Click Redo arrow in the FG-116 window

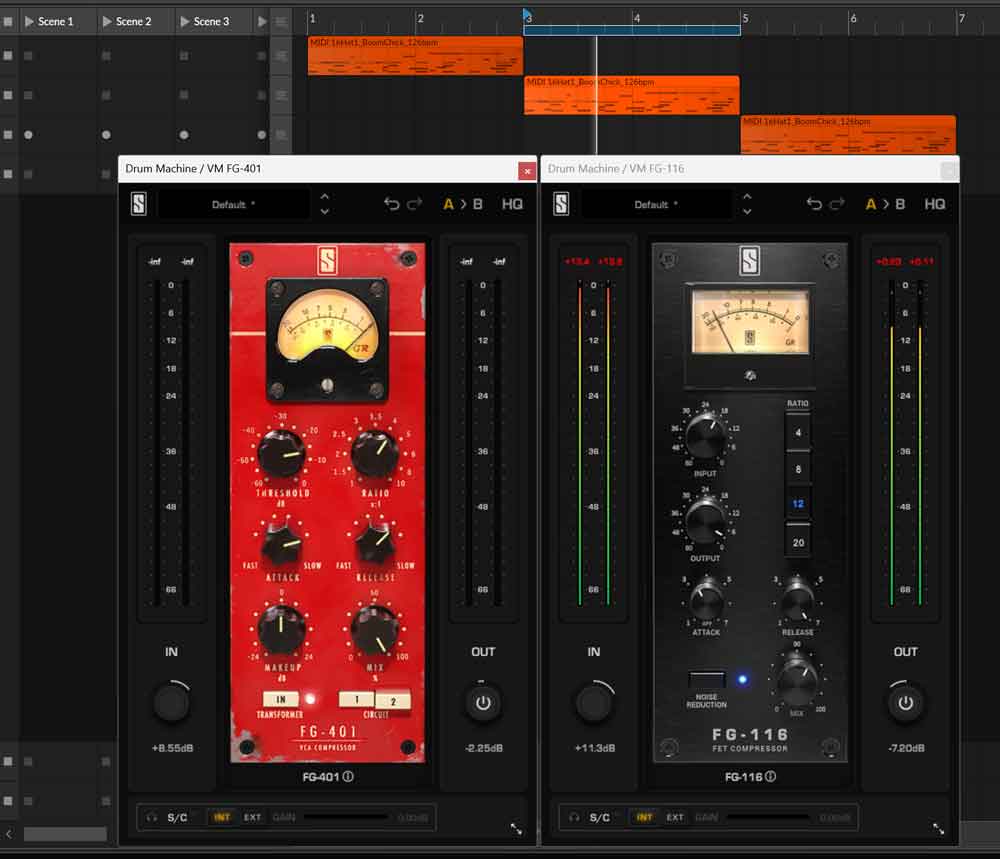tap(837, 204)
